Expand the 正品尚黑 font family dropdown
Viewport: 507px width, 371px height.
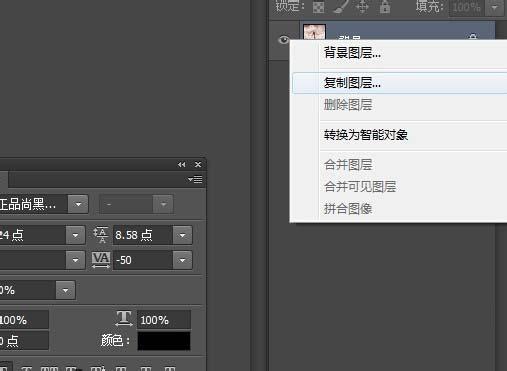78,204
